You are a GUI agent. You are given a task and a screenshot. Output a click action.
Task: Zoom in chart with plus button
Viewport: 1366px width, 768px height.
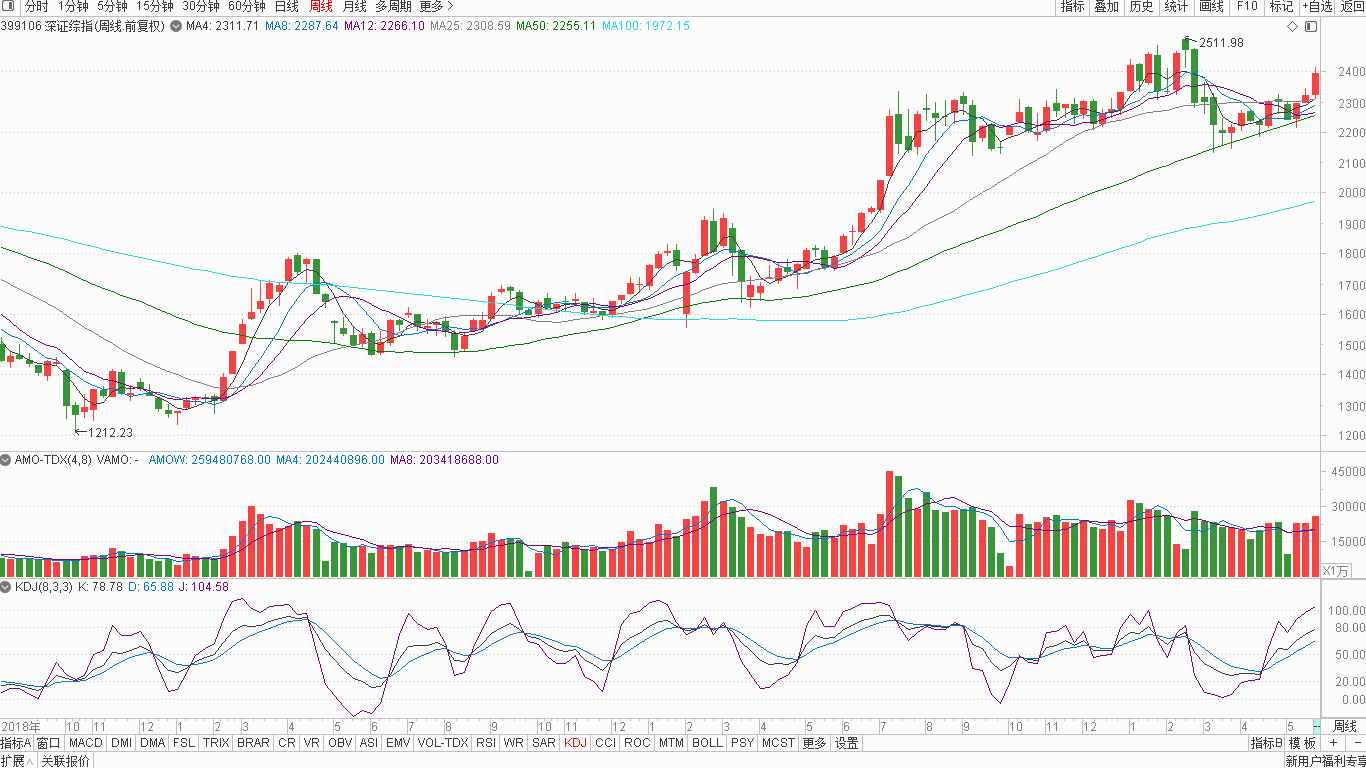pyautogui.click(x=1333, y=743)
